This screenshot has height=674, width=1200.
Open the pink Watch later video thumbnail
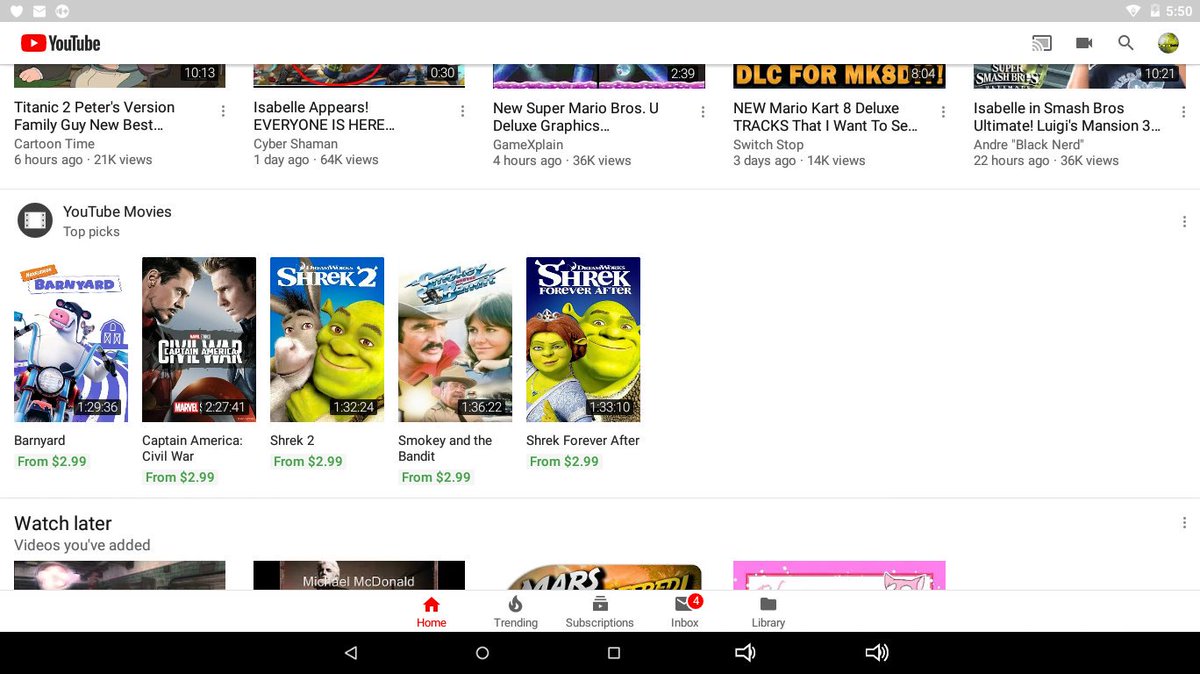click(x=839, y=575)
